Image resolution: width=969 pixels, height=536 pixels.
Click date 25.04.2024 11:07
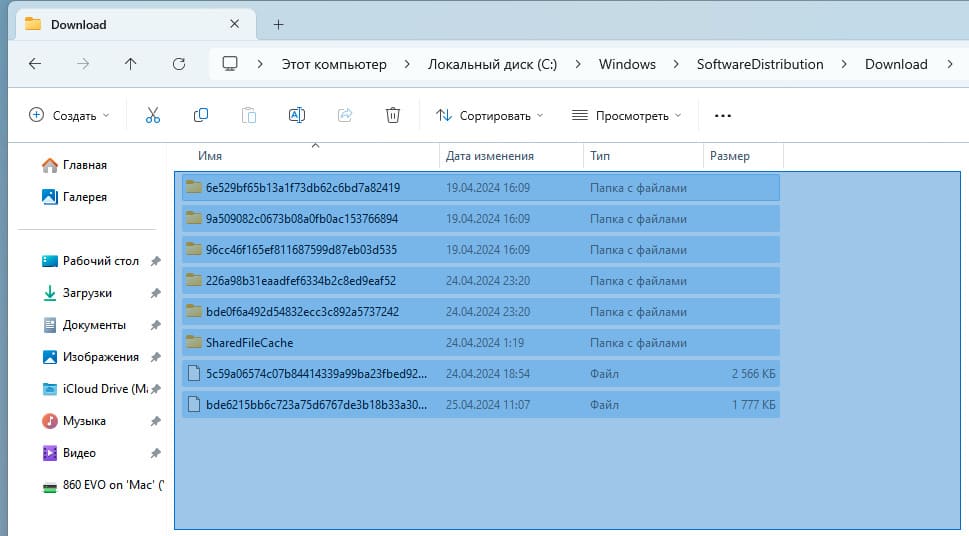[x=488, y=404]
